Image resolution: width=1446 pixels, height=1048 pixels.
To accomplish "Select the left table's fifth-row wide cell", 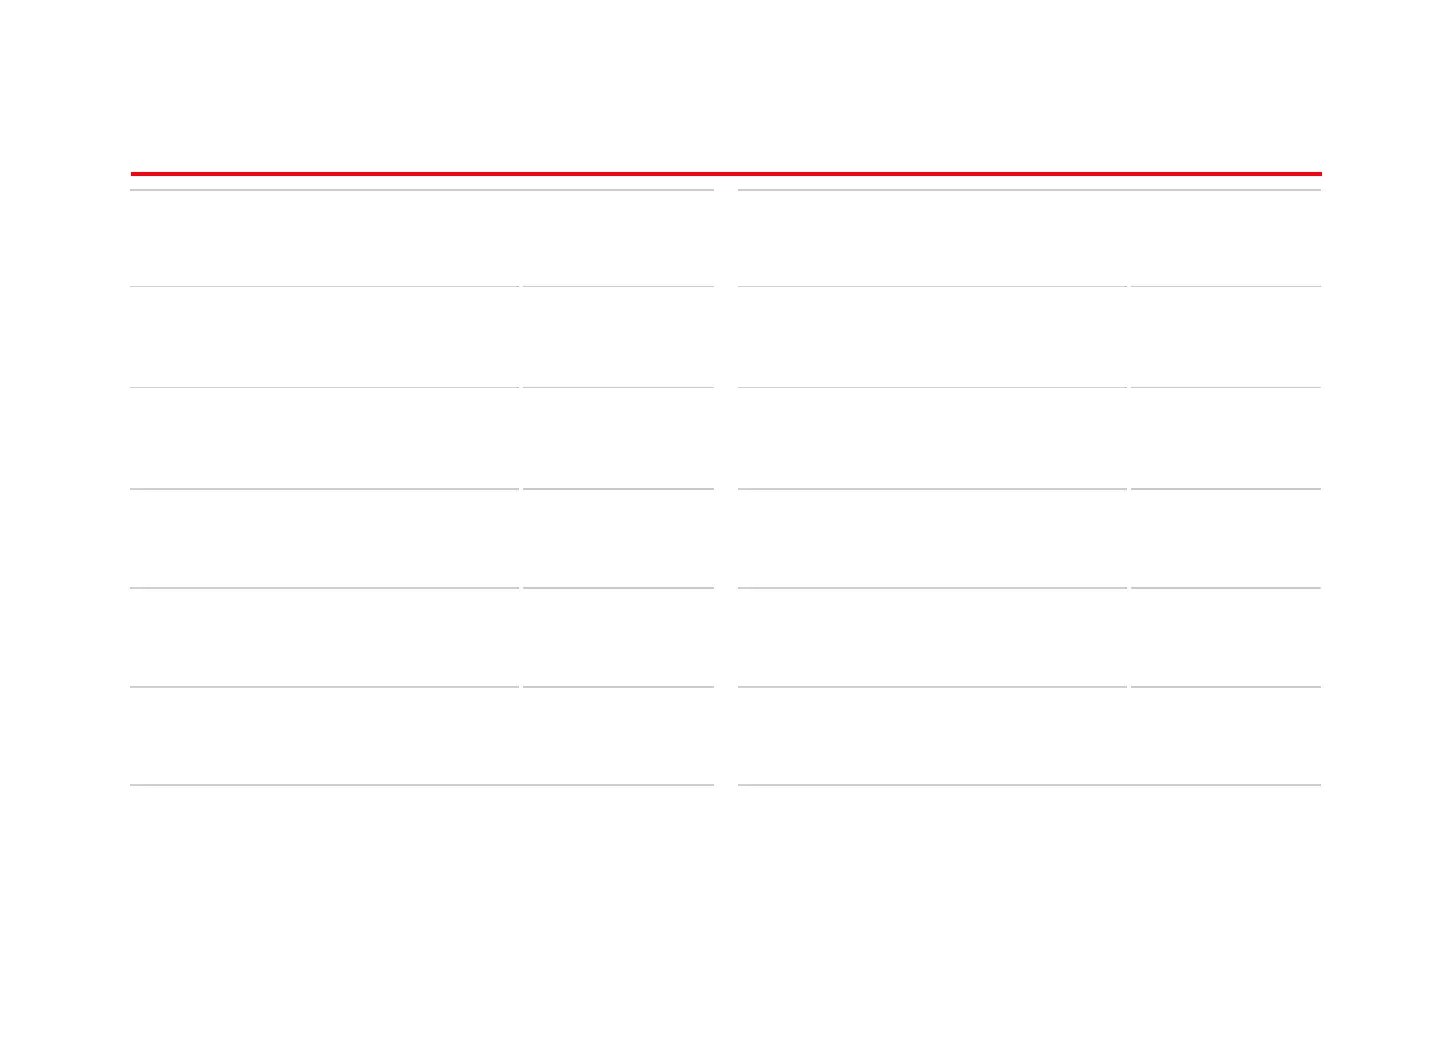I will 325,637.
